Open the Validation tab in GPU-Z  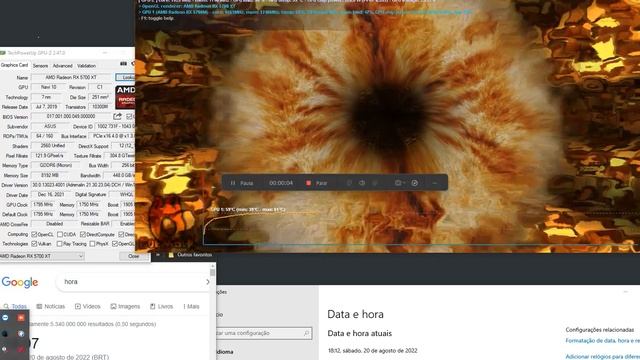[87, 66]
